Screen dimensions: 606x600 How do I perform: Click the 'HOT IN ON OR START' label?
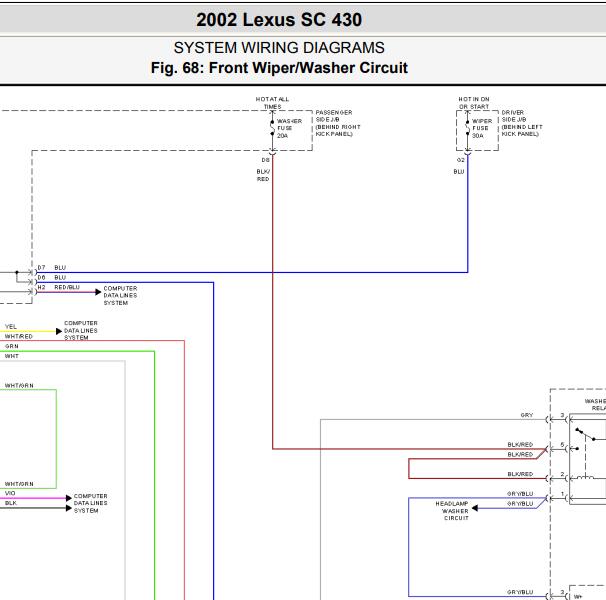[474, 103]
